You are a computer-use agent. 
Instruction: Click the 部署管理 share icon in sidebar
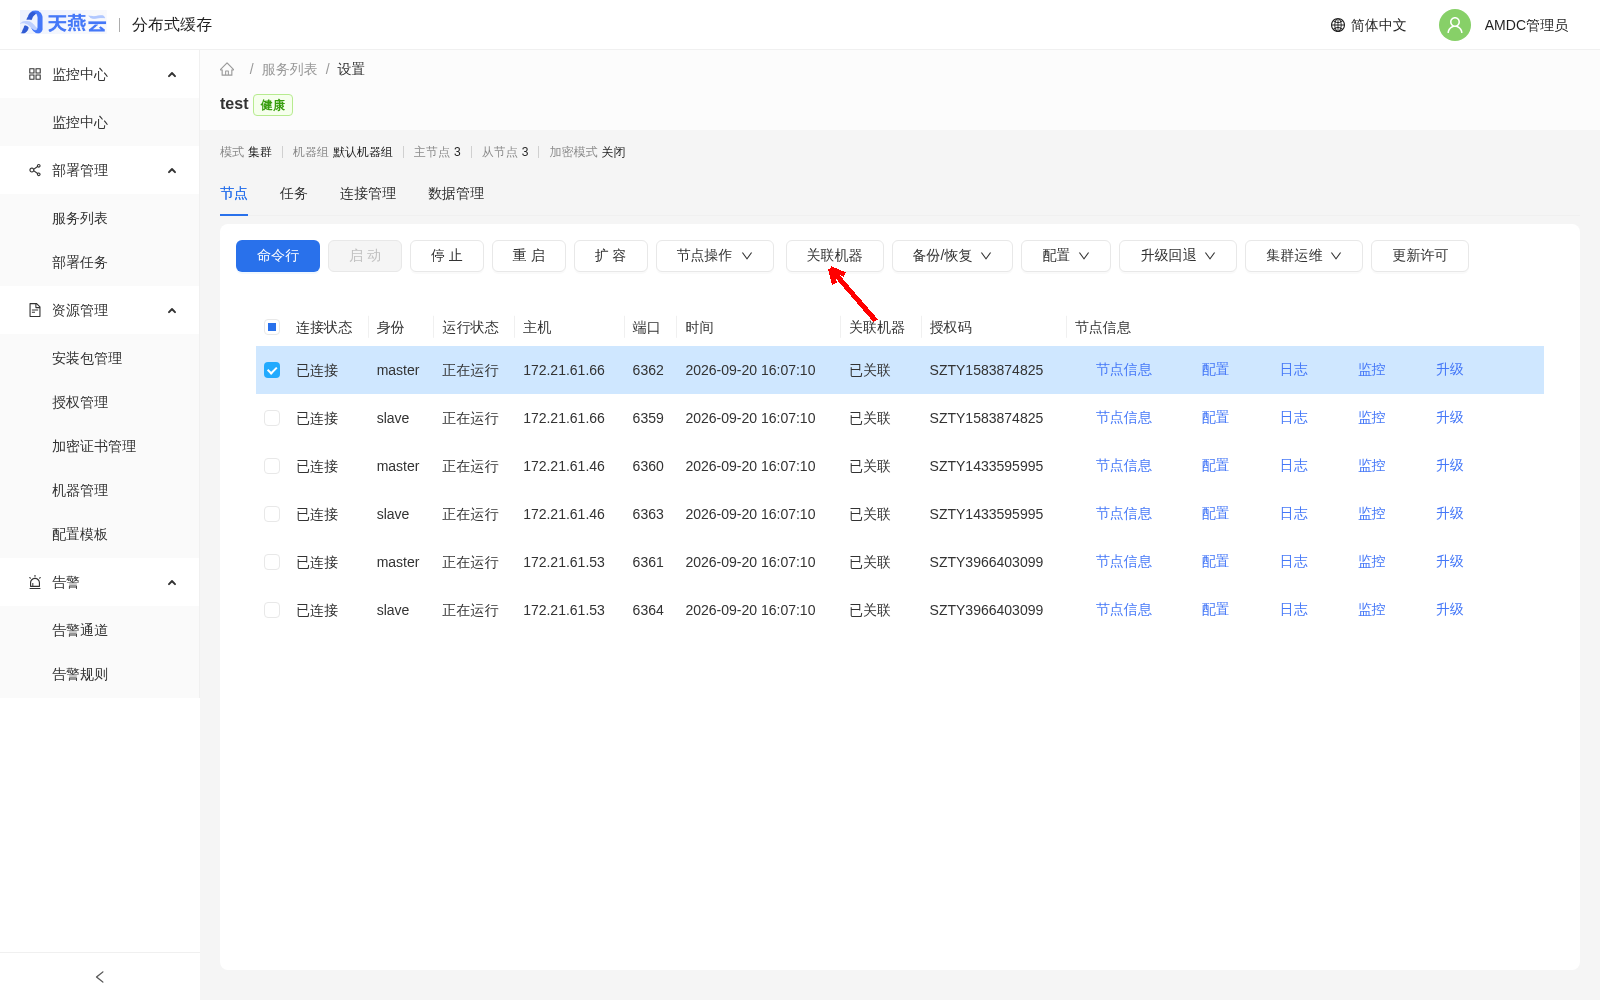tap(35, 170)
